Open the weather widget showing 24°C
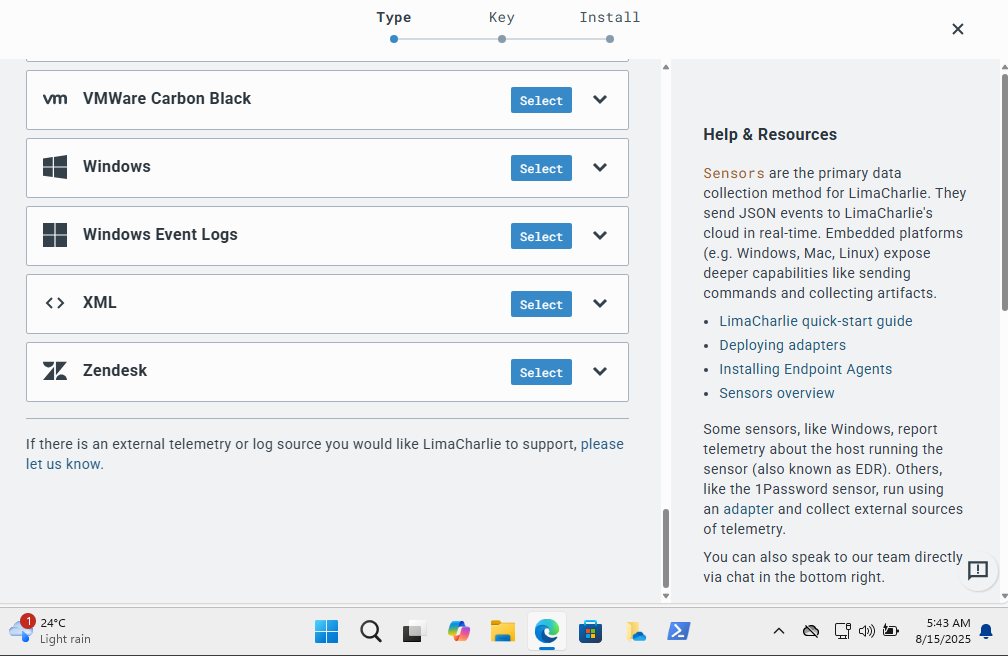This screenshot has height=656, width=1008. tap(50, 631)
